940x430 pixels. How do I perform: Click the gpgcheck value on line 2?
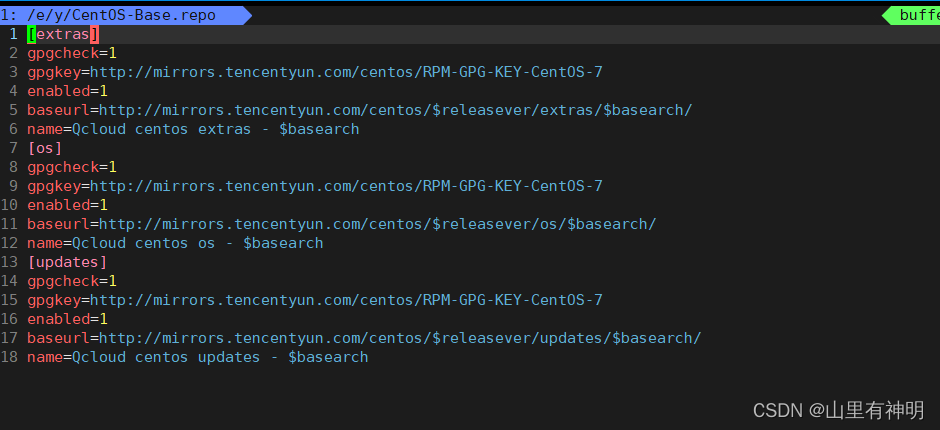pos(112,53)
